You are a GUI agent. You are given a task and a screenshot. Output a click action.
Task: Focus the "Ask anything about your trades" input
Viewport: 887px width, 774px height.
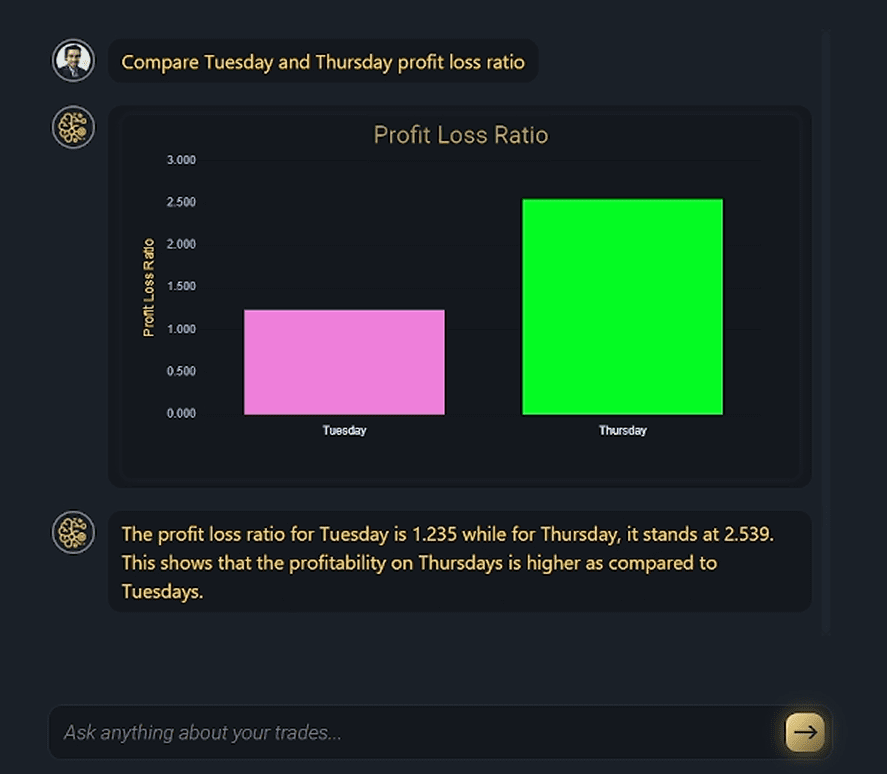[410, 732]
